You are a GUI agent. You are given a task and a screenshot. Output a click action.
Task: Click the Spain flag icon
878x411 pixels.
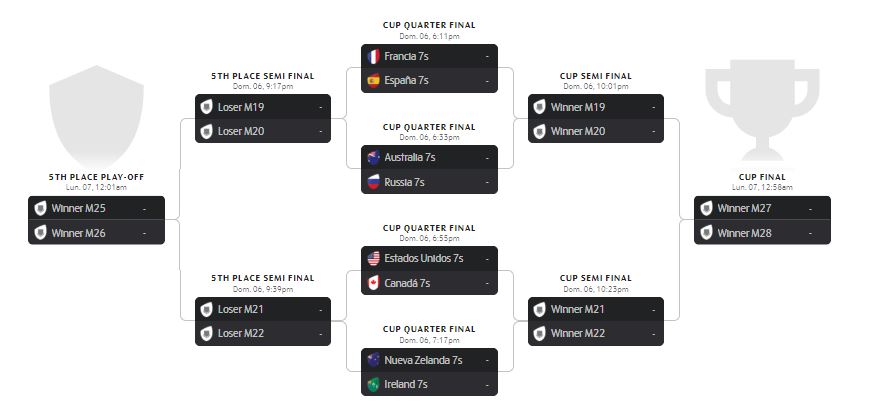(x=374, y=81)
